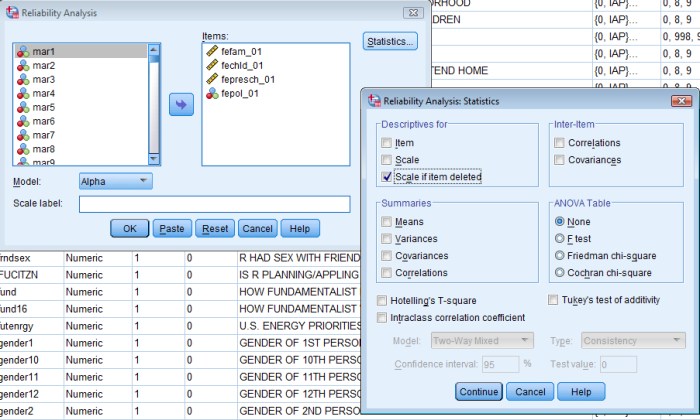This screenshot has width=700, height=420.
Task: Check the Inter-Item Correlations checkbox
Action: (559, 143)
